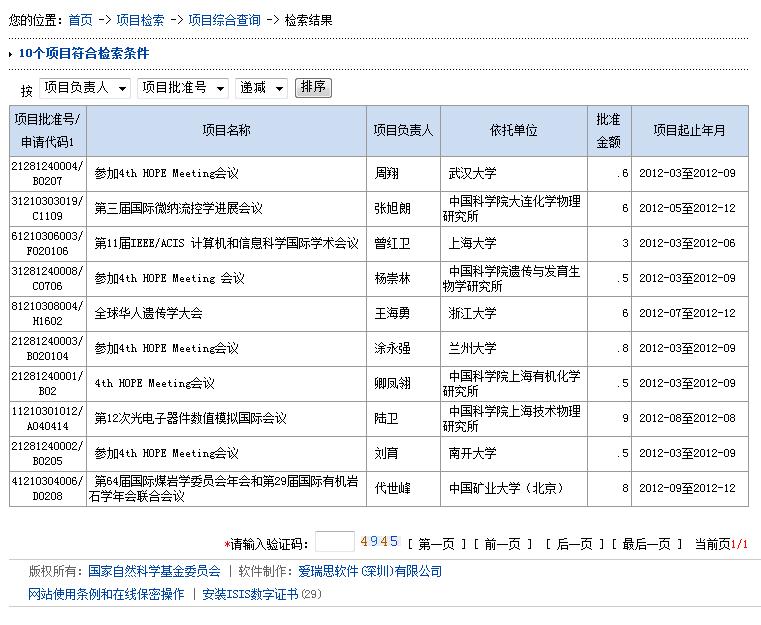Select person 张旭朗 cell
The image size is (761, 625).
tap(403, 209)
